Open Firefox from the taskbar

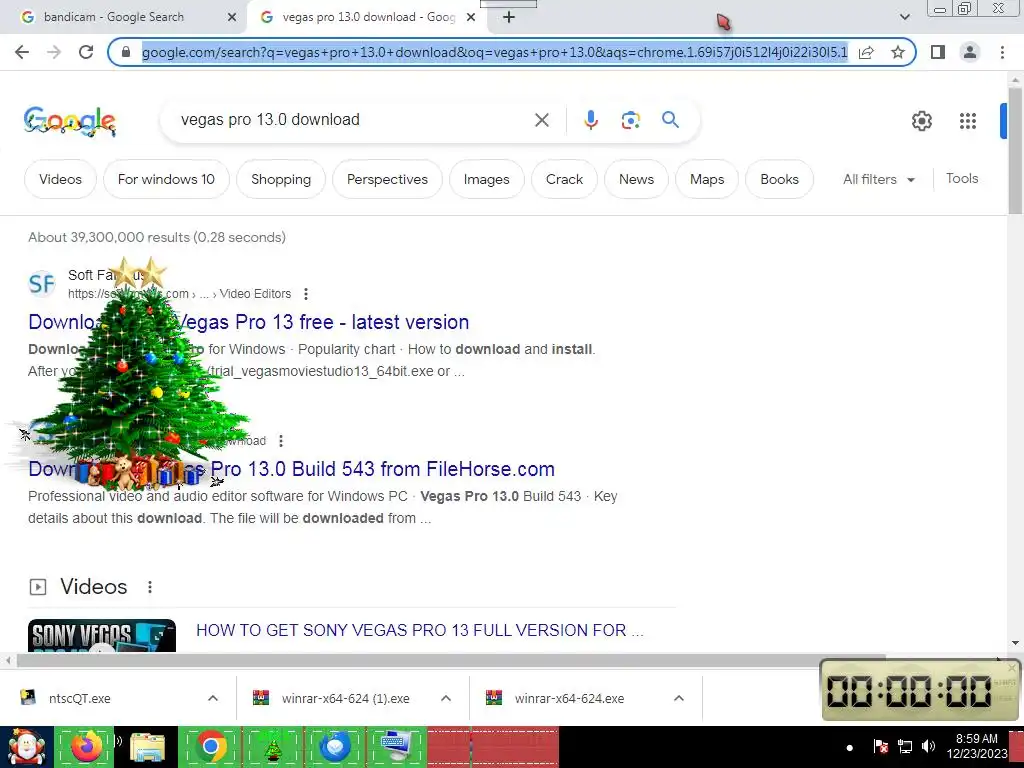pos(86,747)
